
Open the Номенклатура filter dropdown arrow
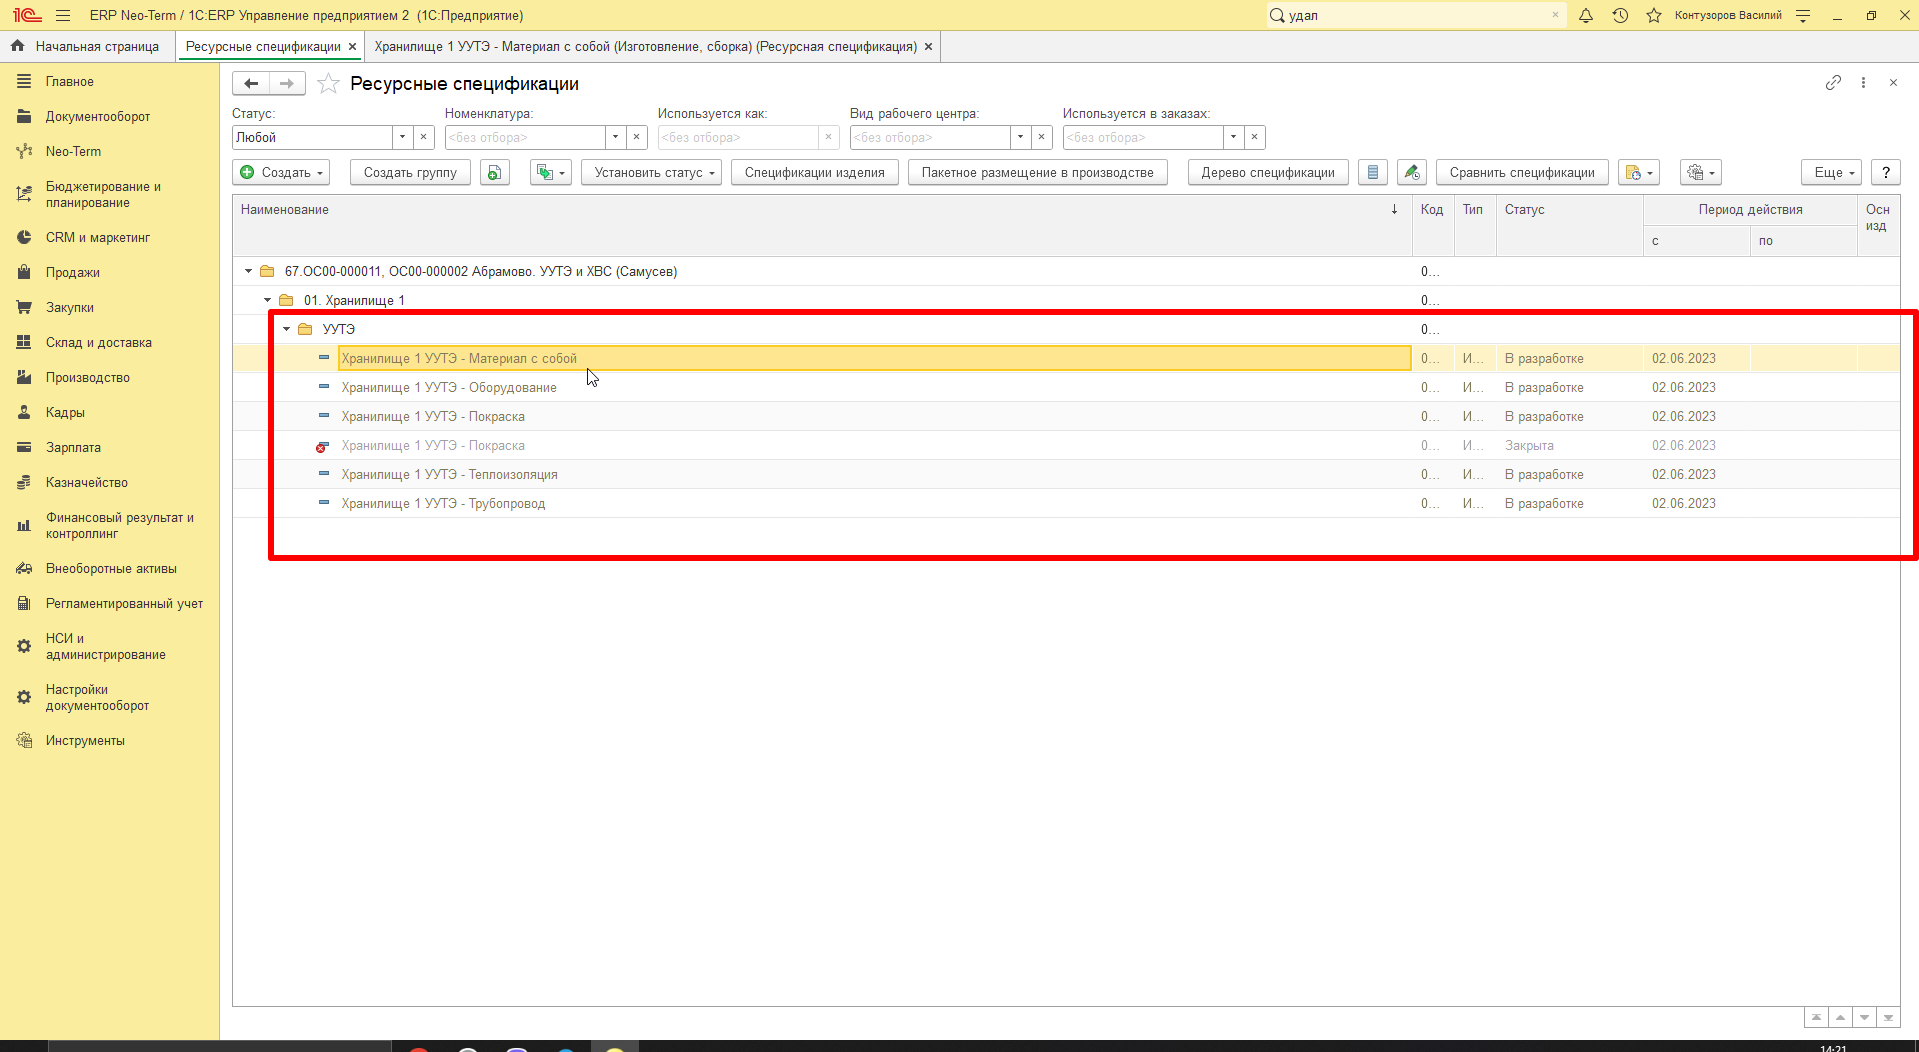coord(615,137)
